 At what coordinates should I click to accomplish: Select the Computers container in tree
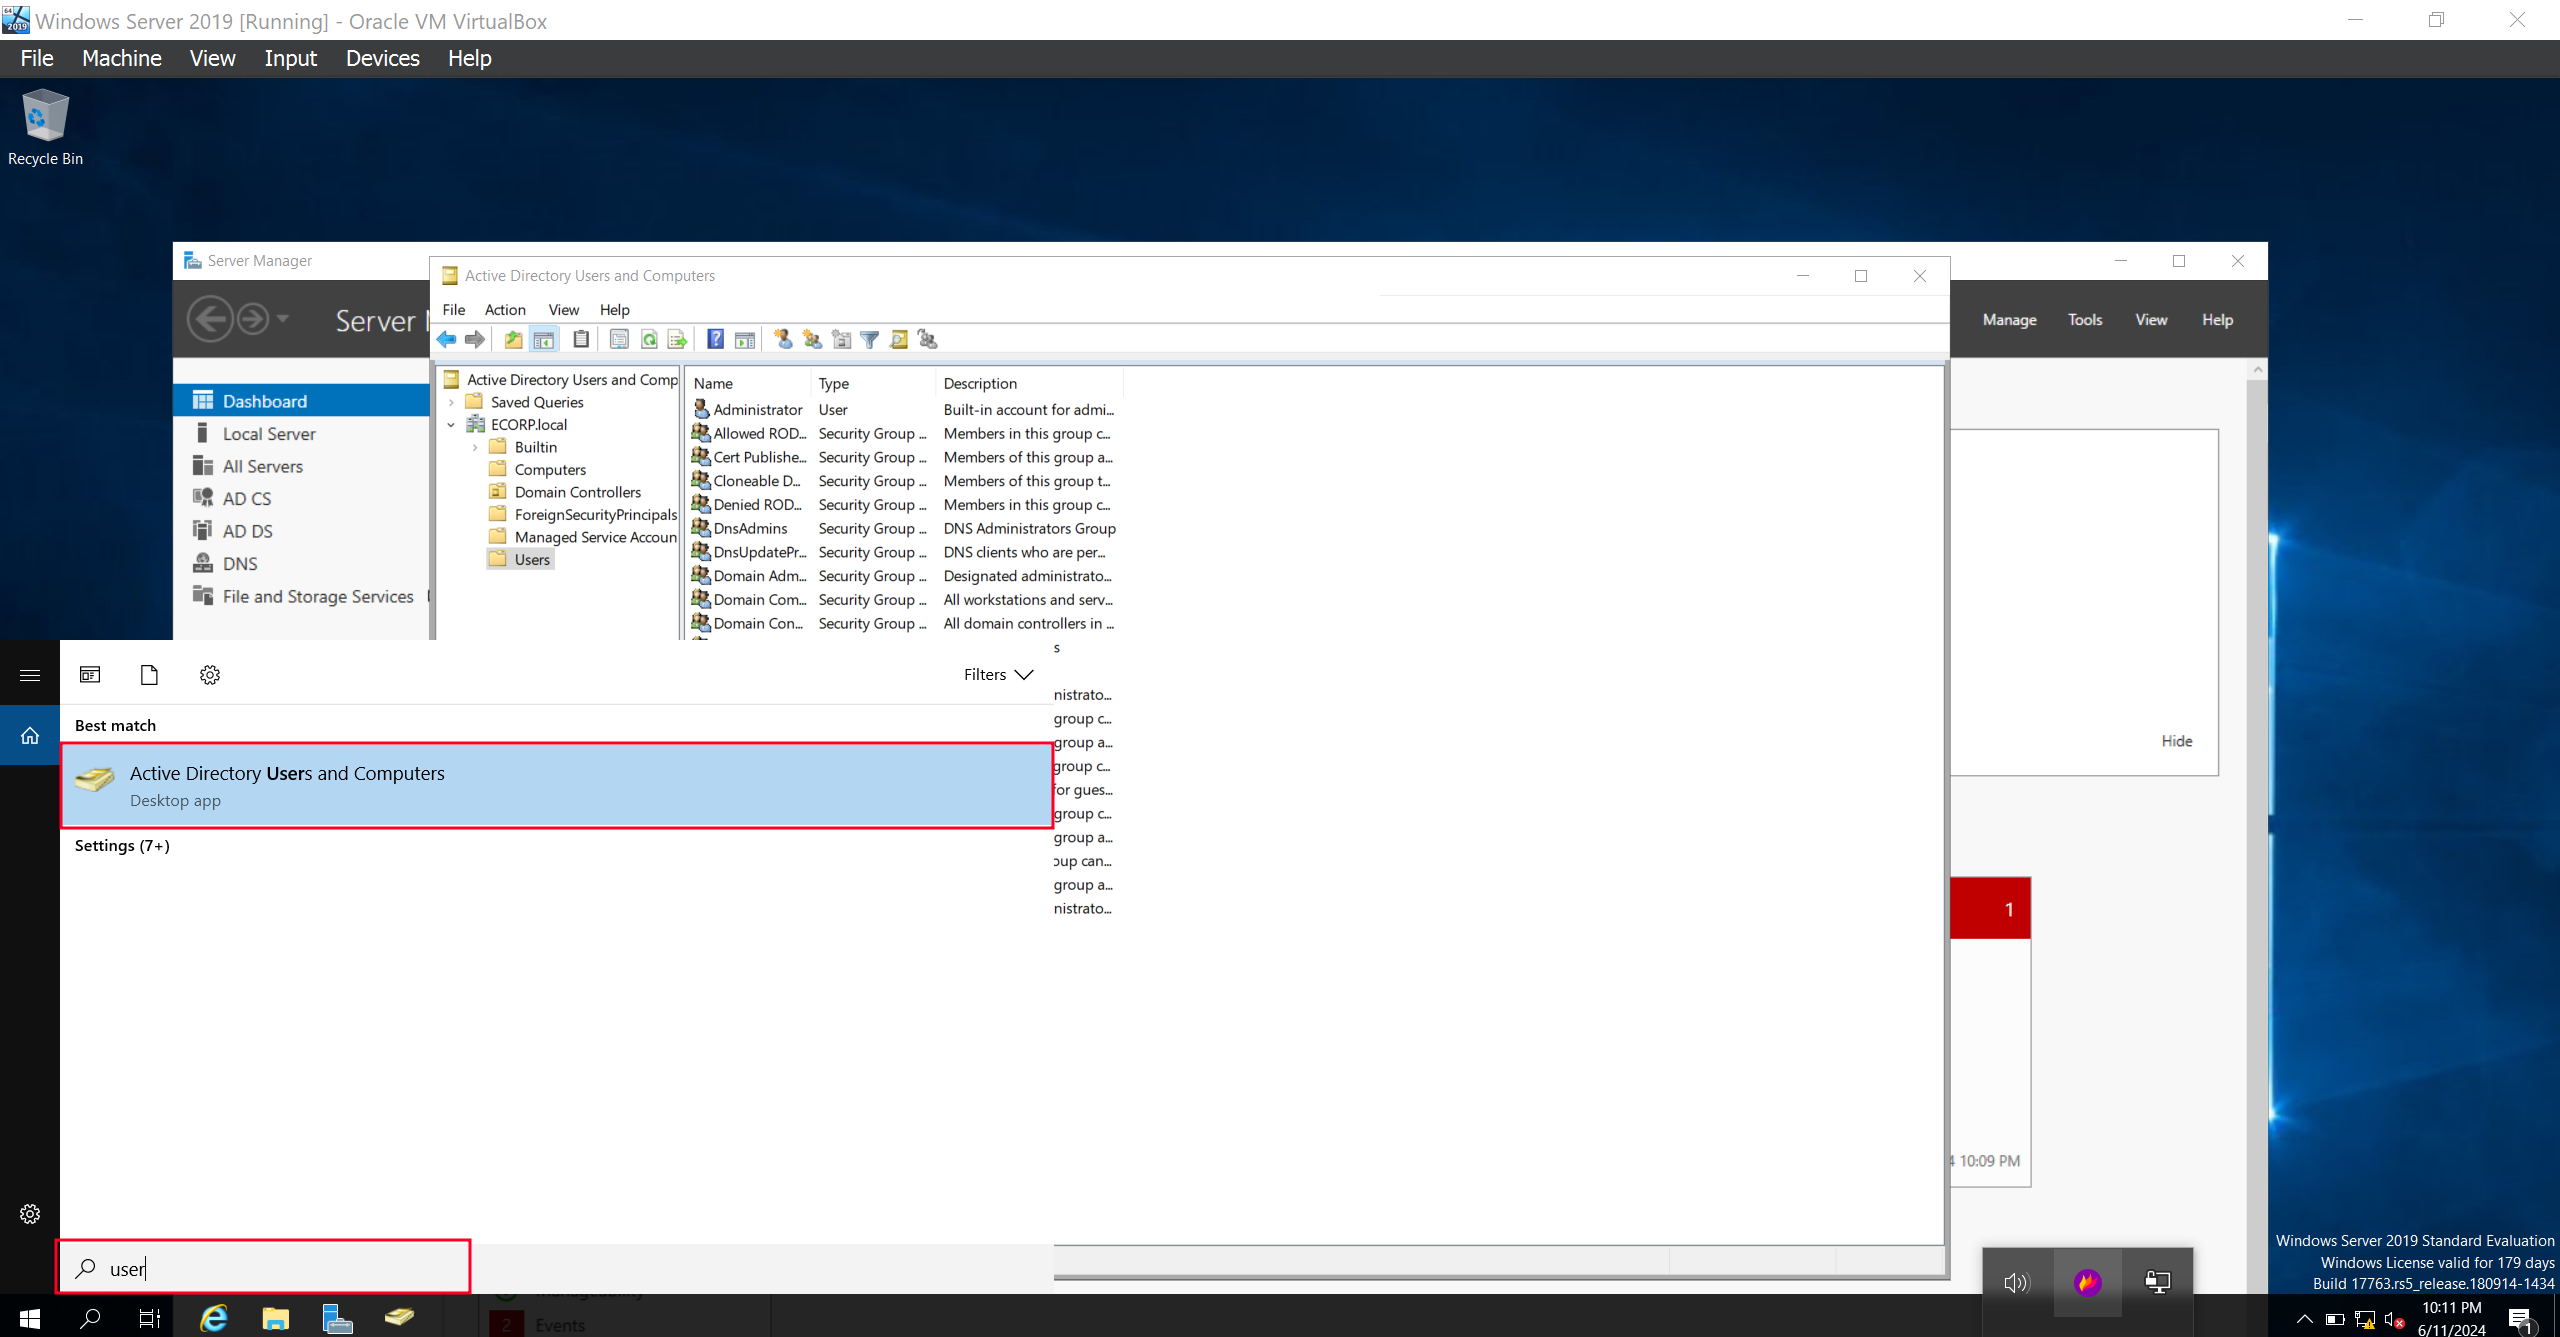[550, 470]
